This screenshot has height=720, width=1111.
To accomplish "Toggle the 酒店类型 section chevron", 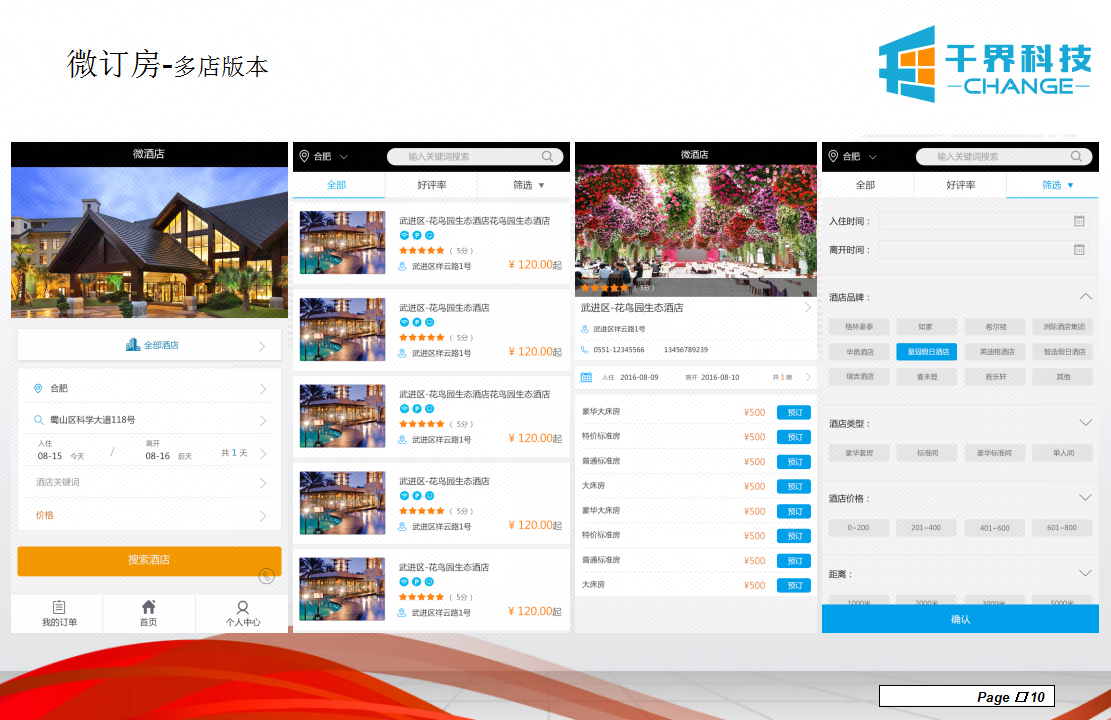I will [x=1085, y=422].
